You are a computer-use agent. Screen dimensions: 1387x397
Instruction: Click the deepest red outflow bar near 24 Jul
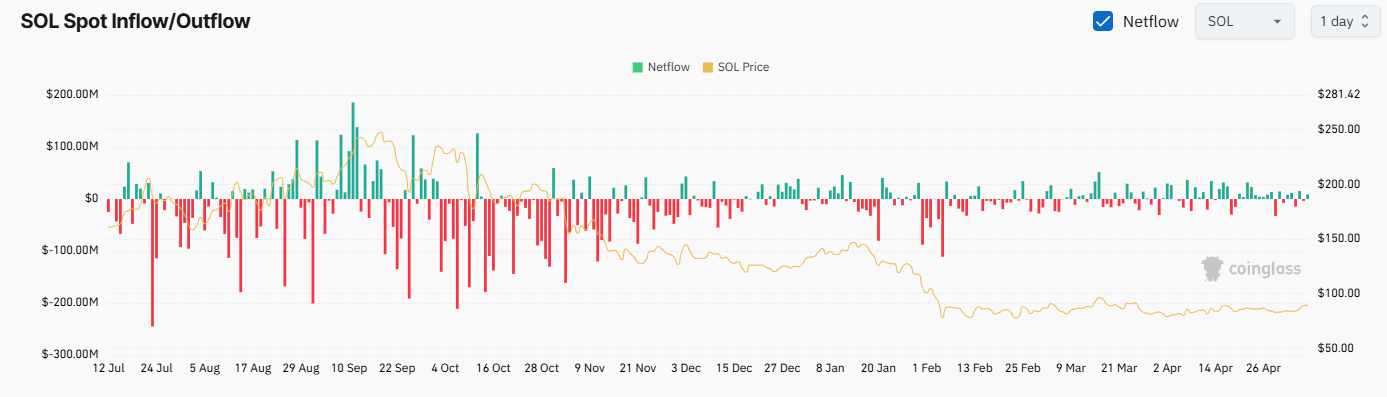click(x=152, y=262)
